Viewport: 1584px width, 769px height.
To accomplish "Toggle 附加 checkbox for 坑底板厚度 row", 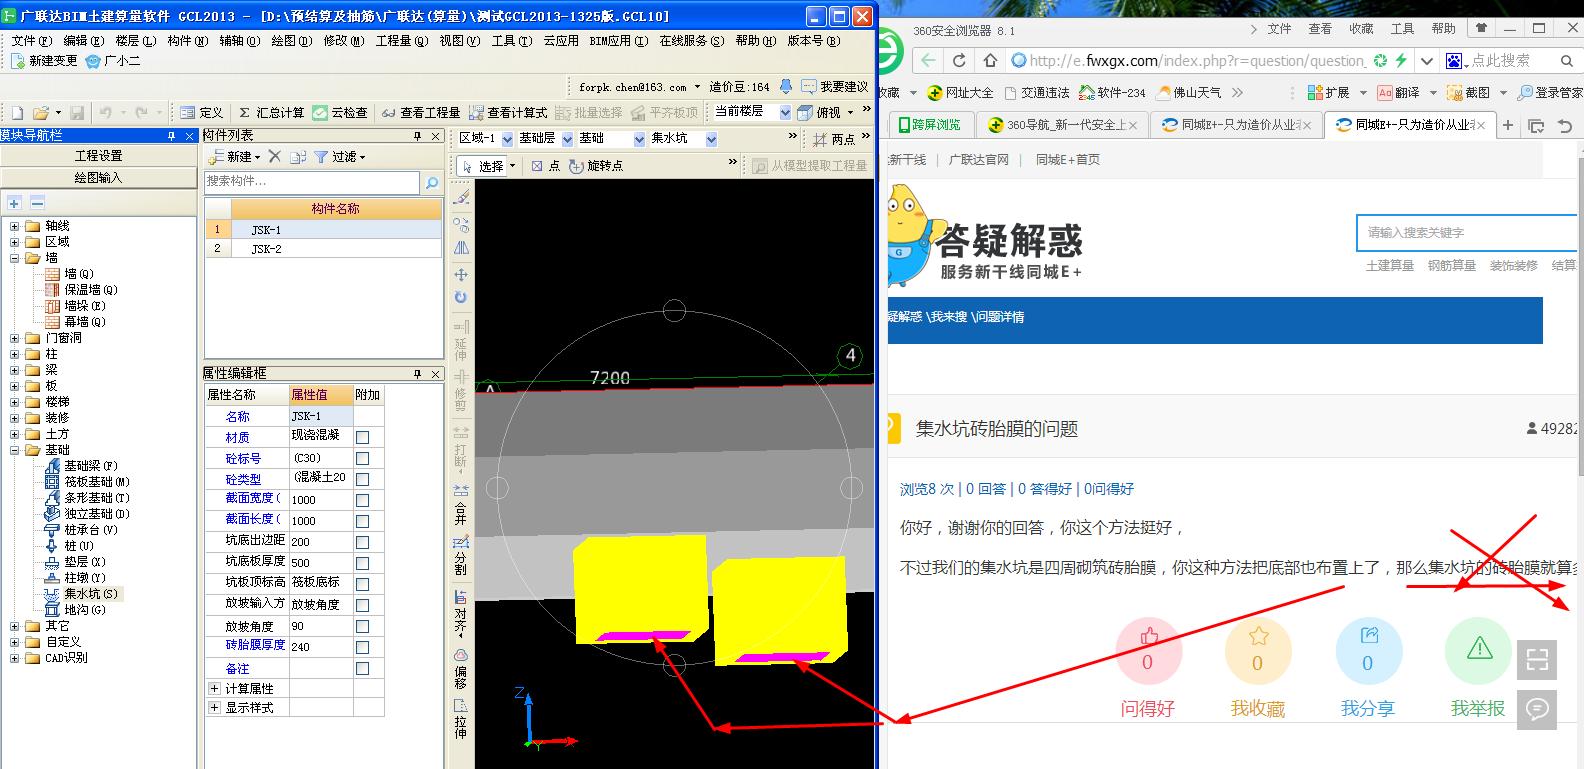I will [362, 563].
